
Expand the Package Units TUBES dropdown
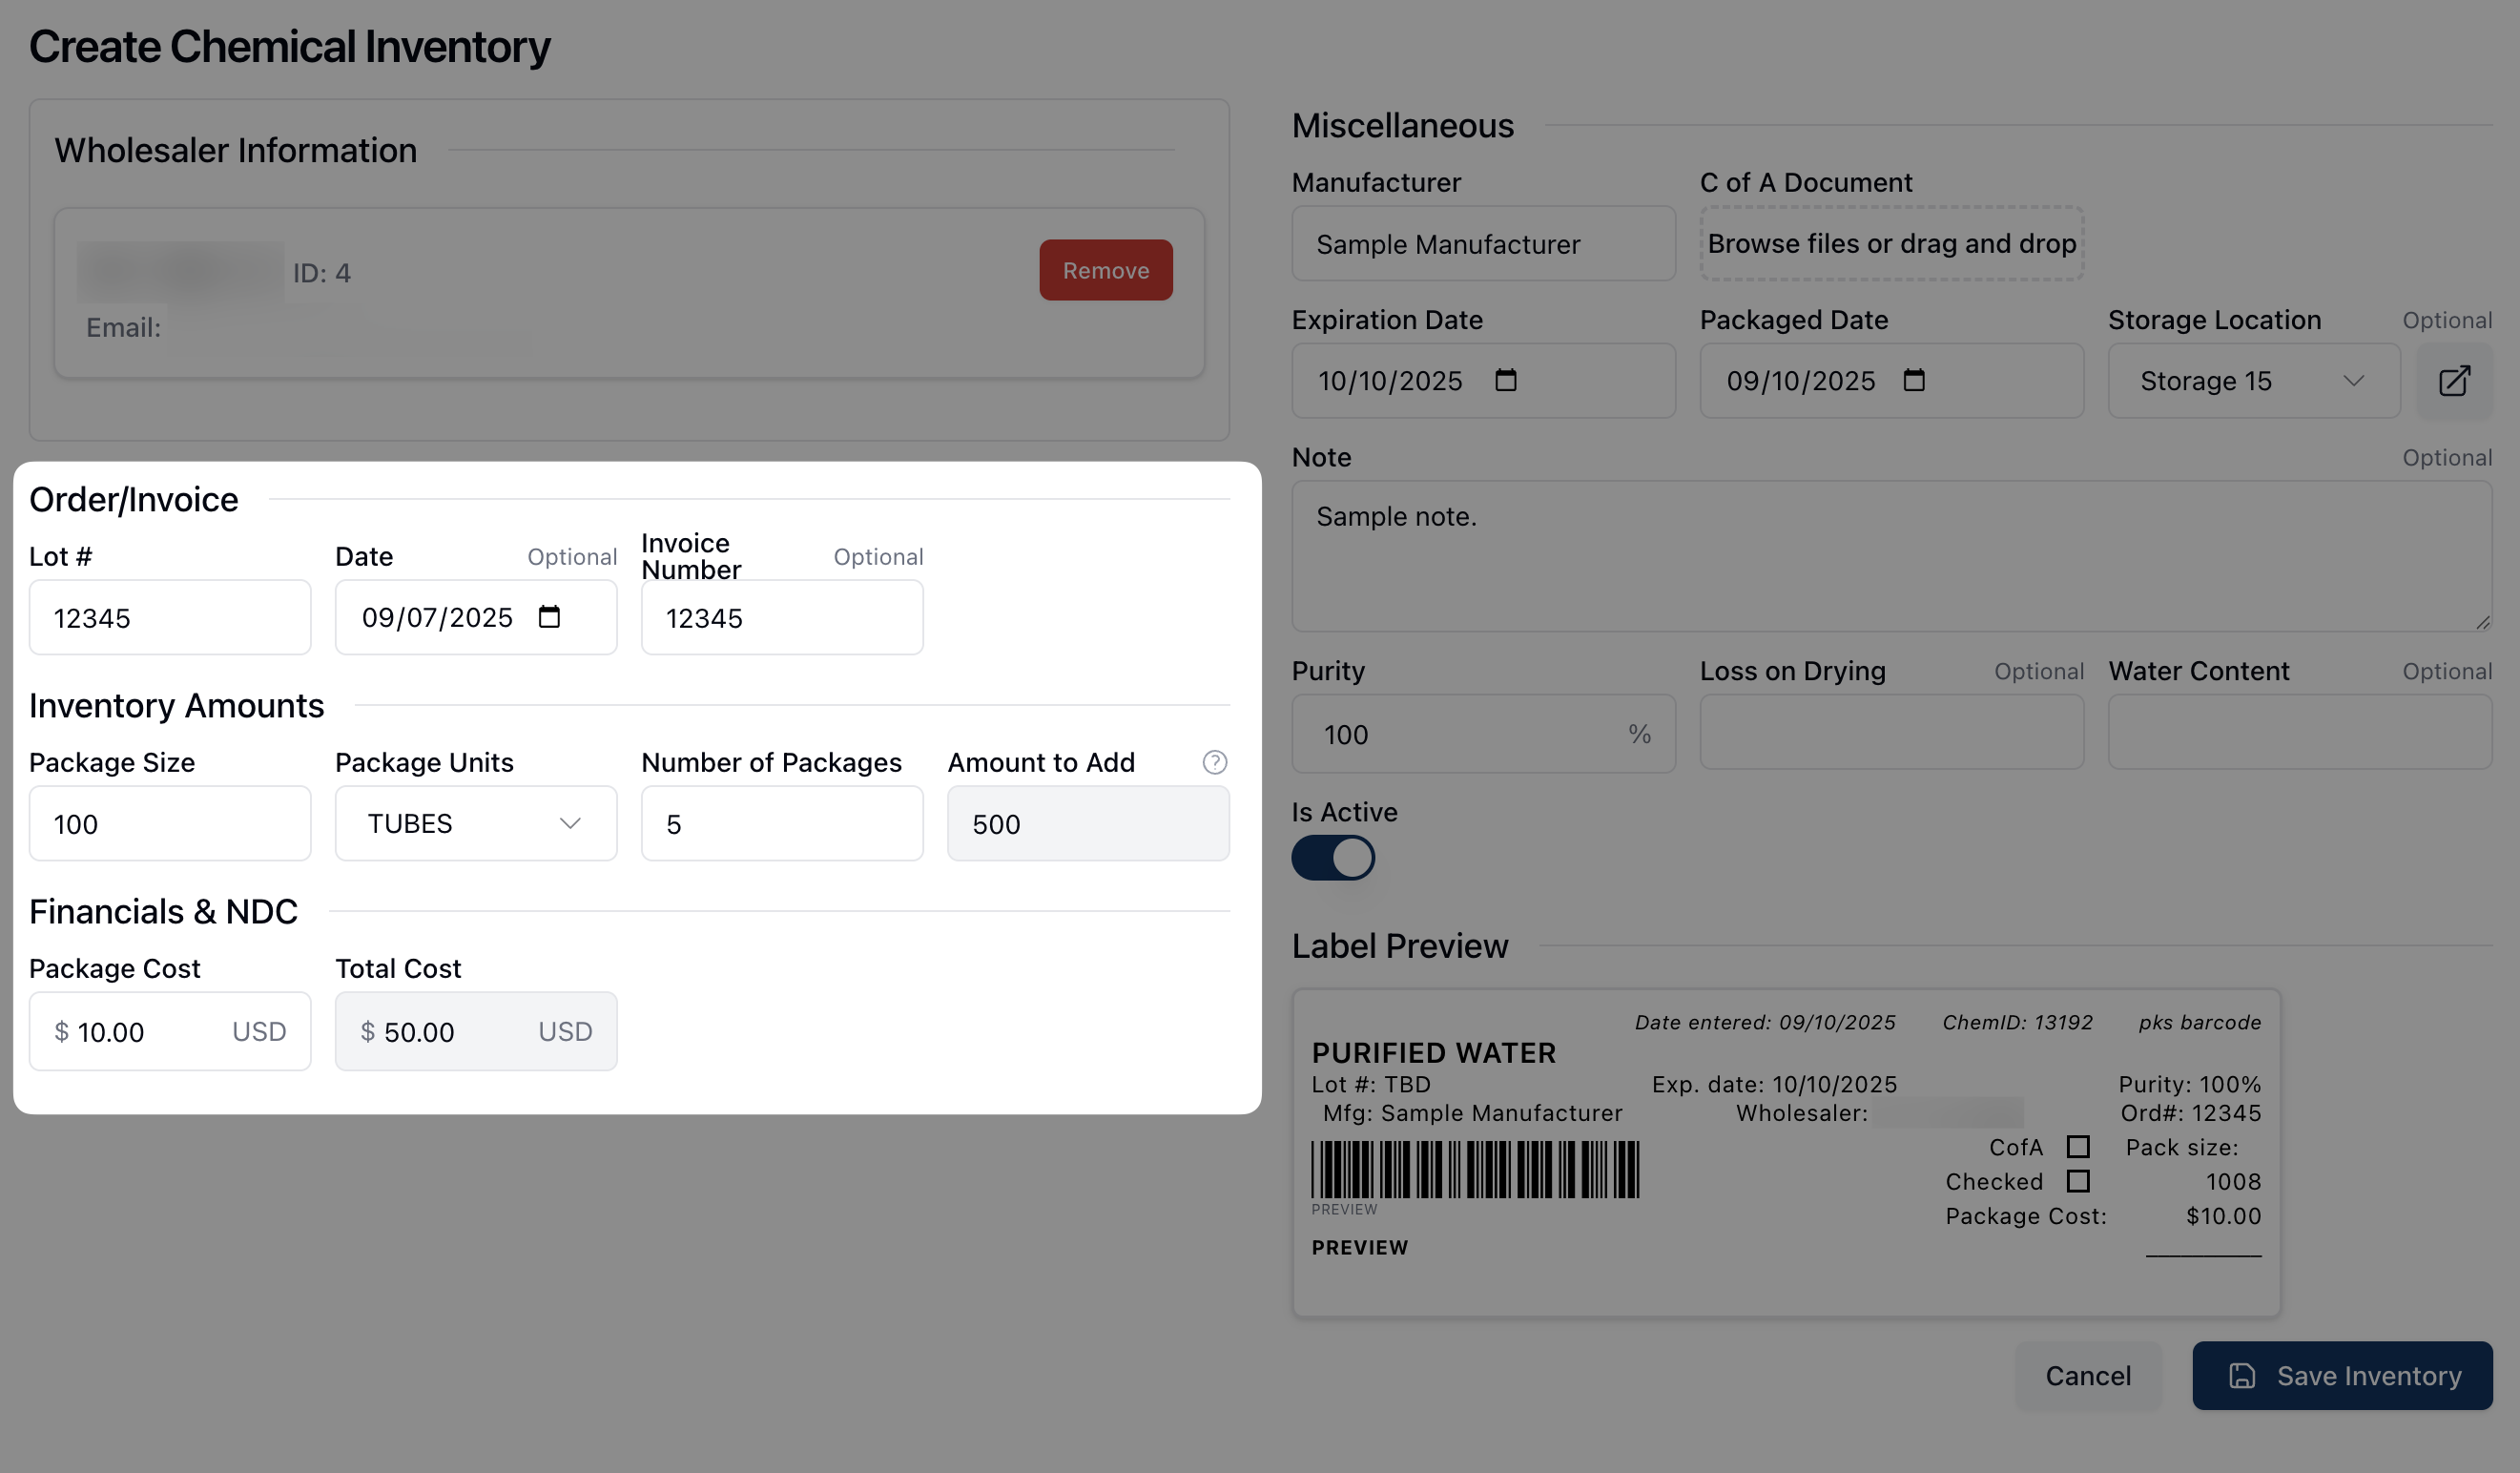pyautogui.click(x=475, y=823)
